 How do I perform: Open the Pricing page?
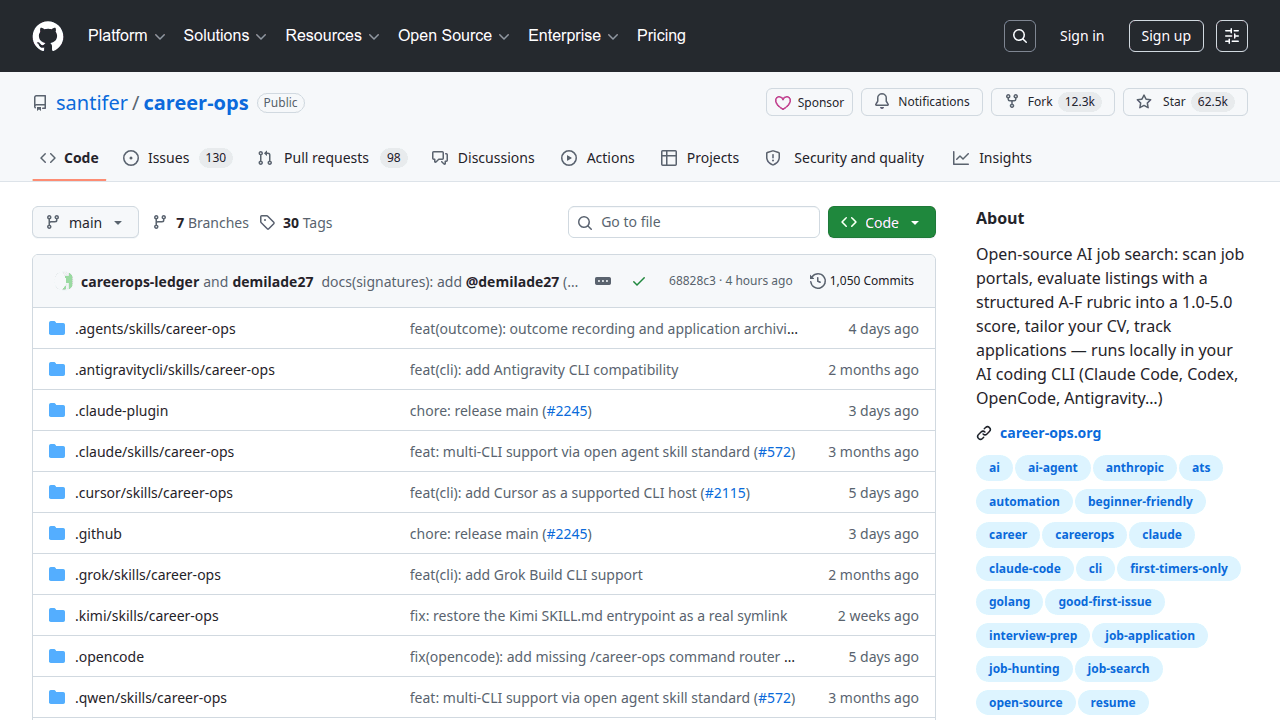(x=661, y=36)
